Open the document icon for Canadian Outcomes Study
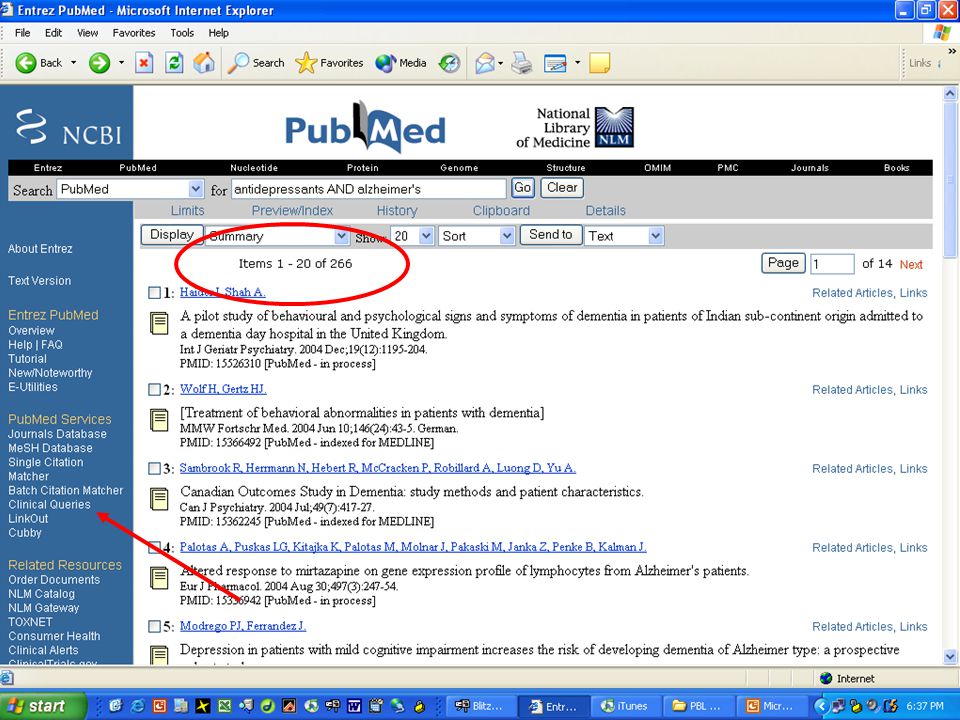This screenshot has height=720, width=960. tap(159, 499)
